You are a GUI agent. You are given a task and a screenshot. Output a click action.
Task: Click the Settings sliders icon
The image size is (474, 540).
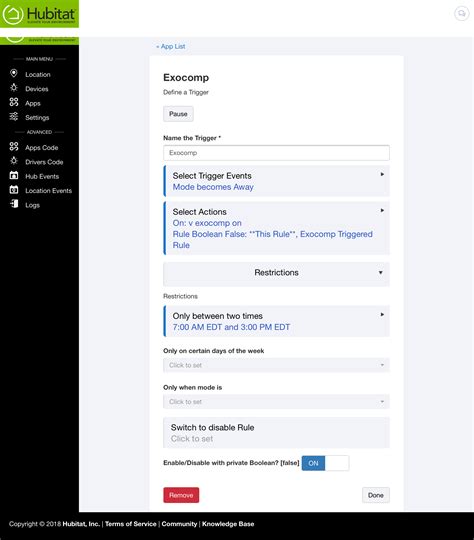pyautogui.click(x=14, y=117)
